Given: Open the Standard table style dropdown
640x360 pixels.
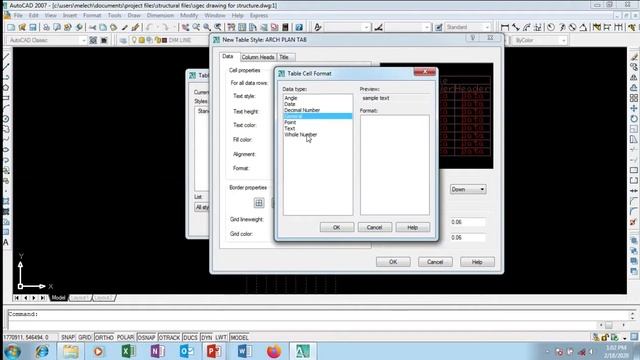Looking at the screenshot, I should point(468,27).
